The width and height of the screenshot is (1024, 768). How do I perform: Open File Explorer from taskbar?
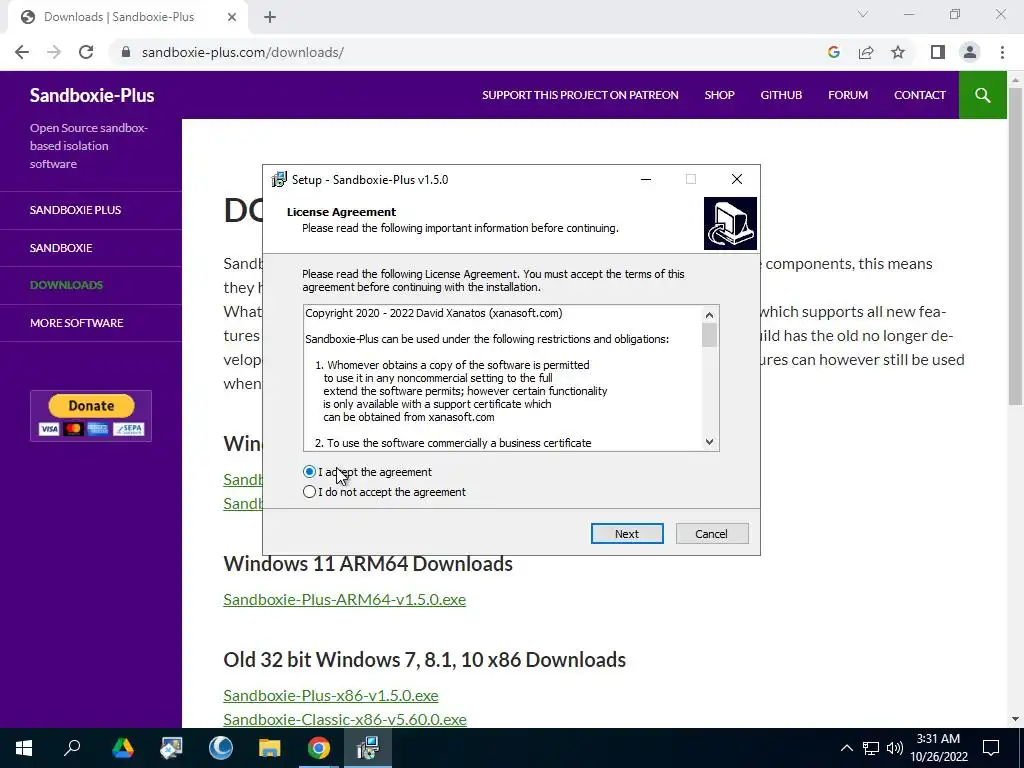(269, 748)
